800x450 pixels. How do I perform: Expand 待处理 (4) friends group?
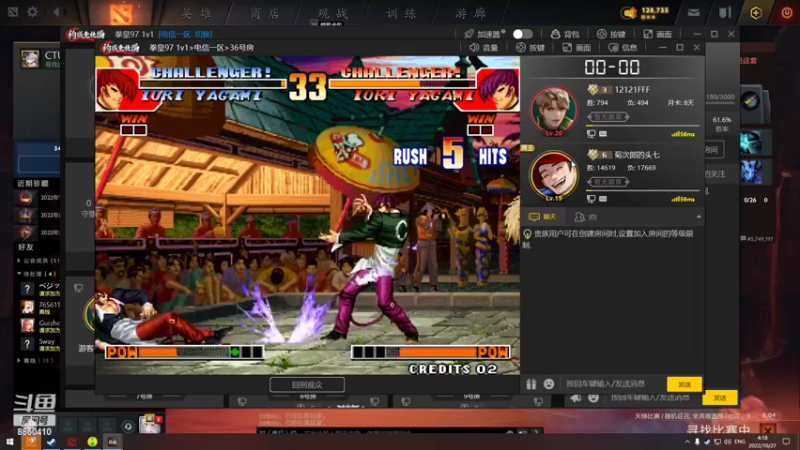pyautogui.click(x=37, y=274)
